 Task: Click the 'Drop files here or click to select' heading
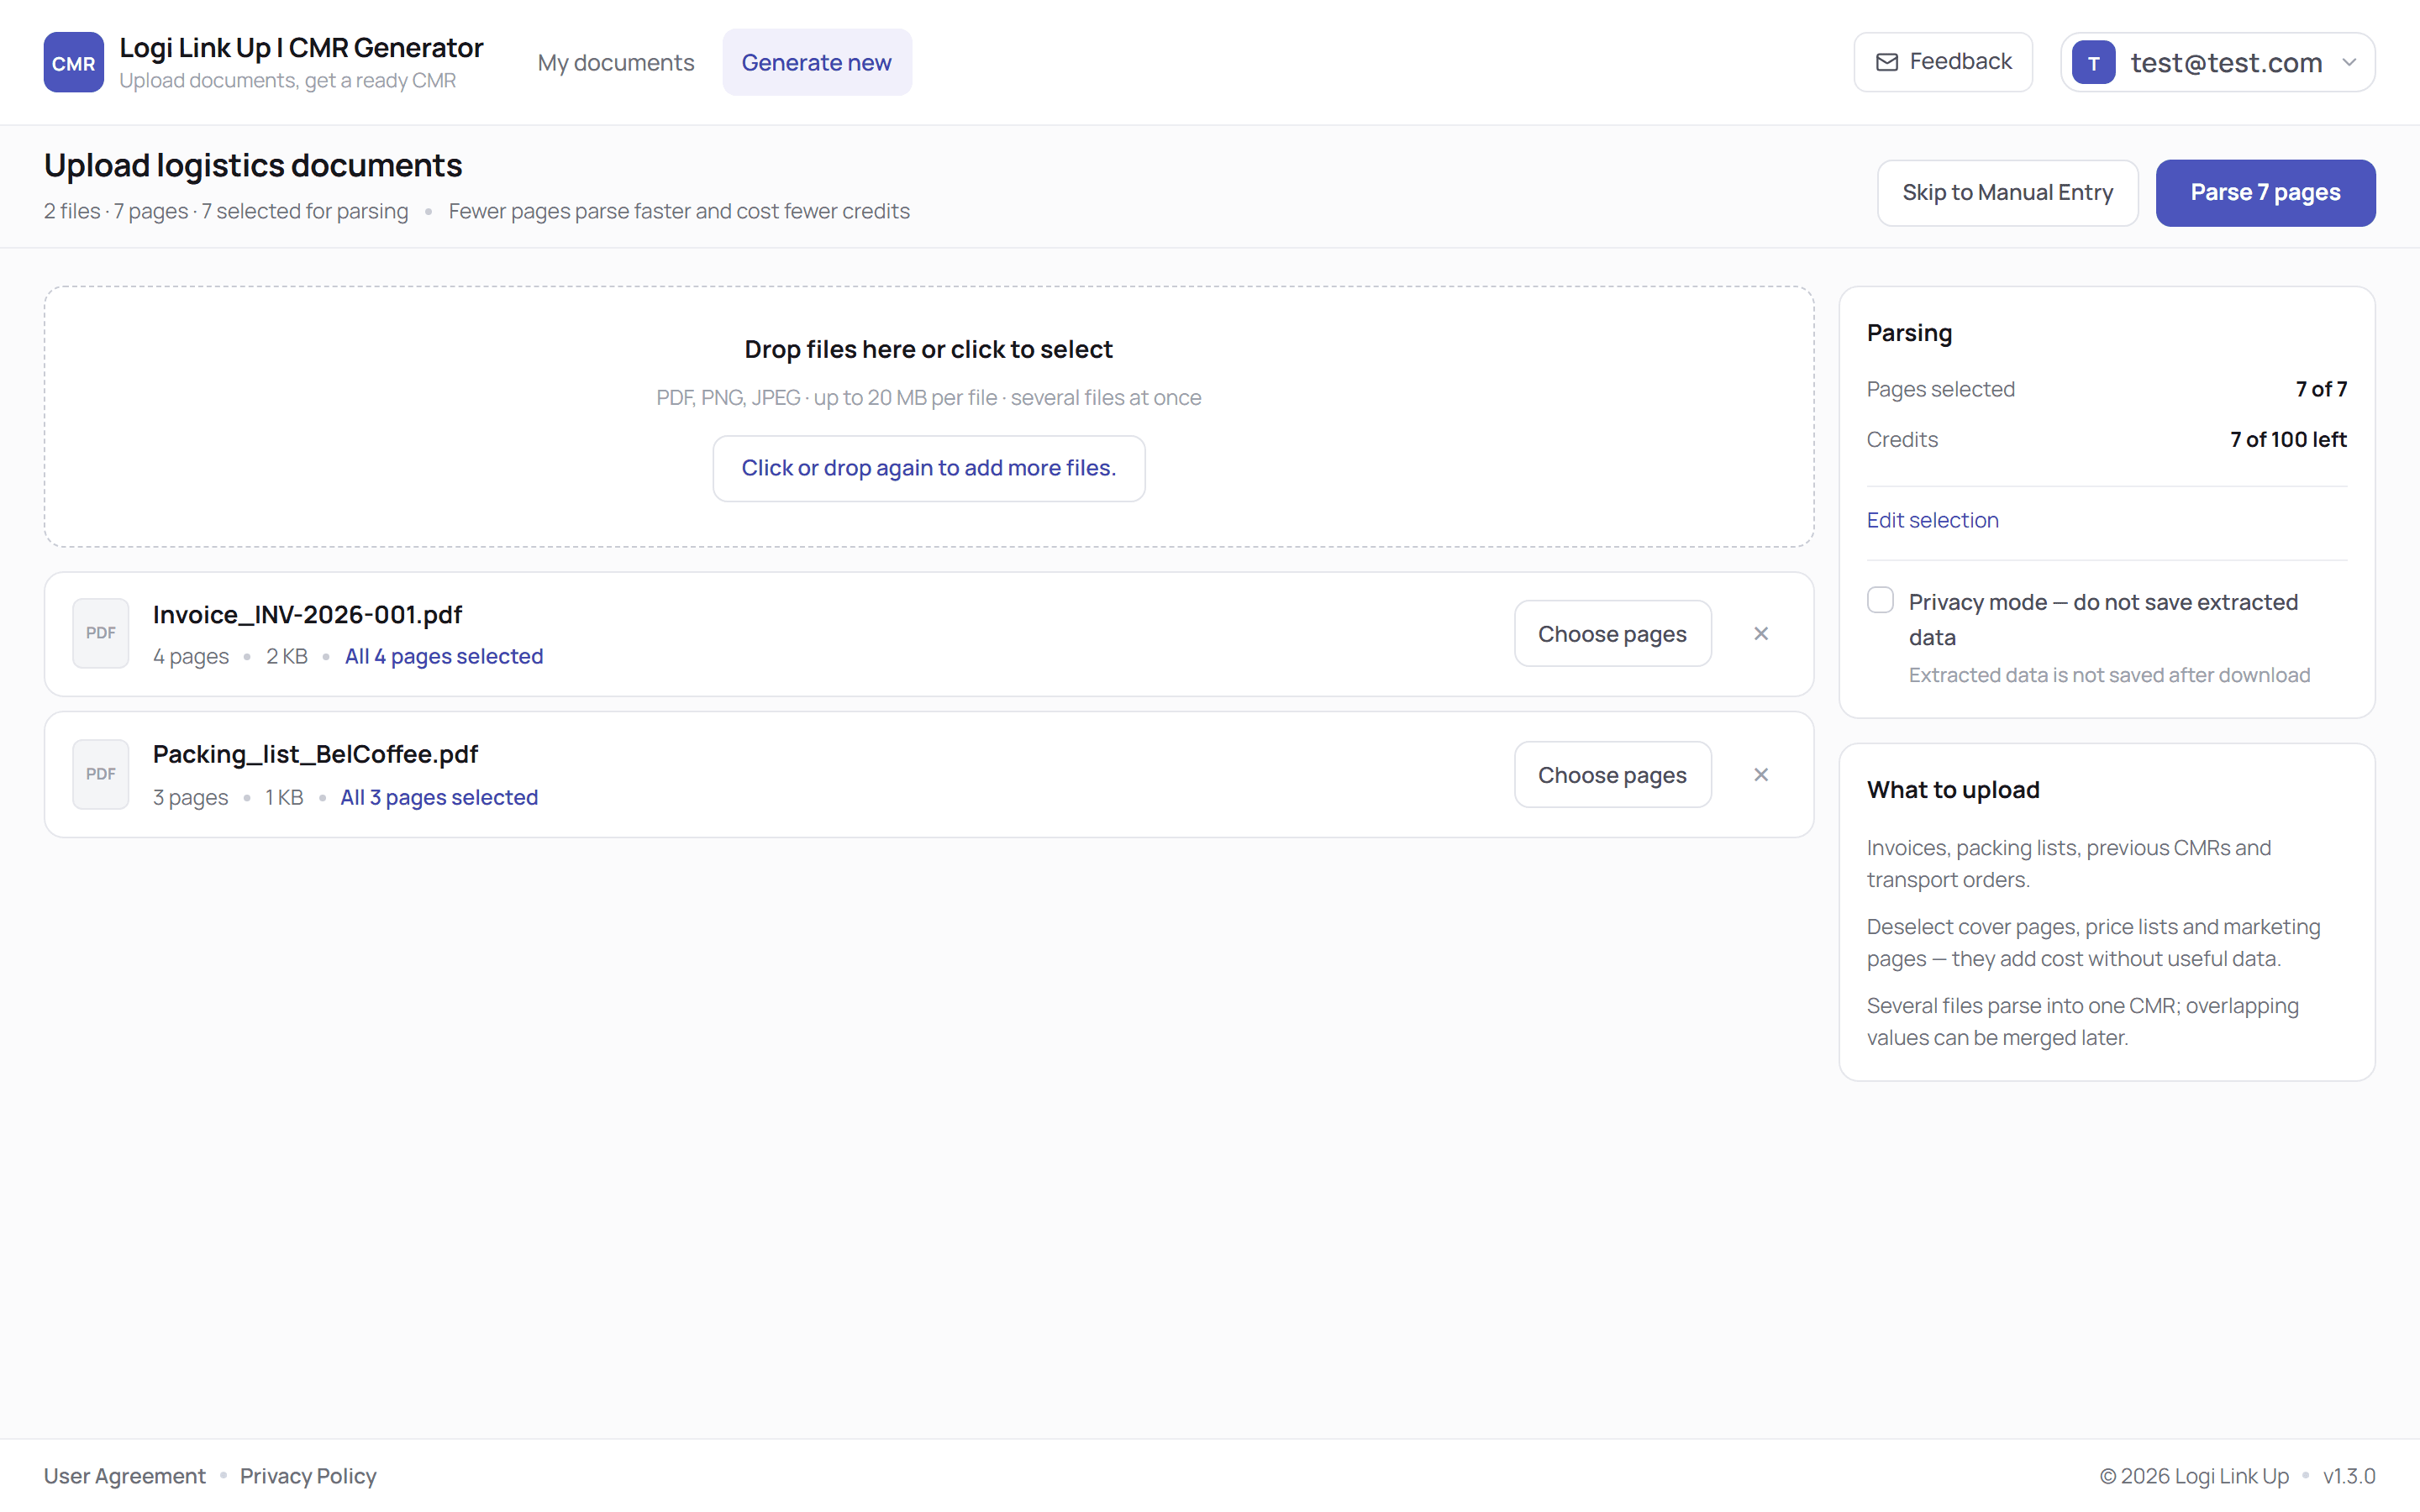[x=928, y=349]
